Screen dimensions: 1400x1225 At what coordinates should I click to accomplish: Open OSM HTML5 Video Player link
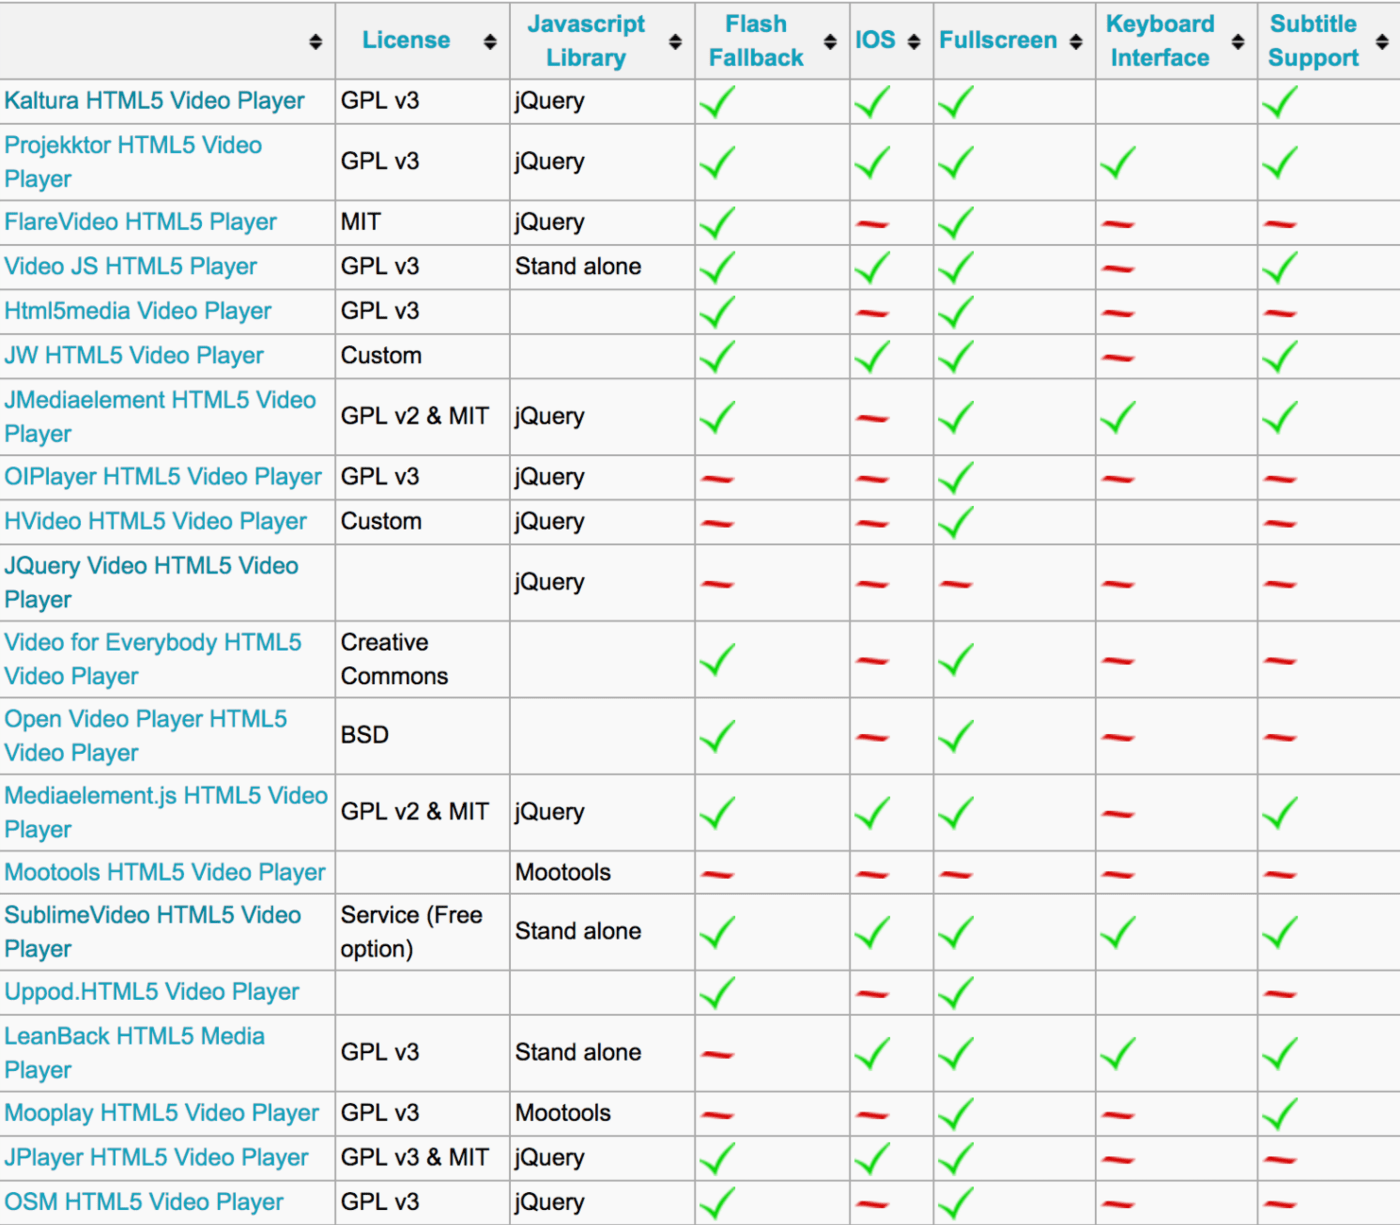pos(144,1202)
